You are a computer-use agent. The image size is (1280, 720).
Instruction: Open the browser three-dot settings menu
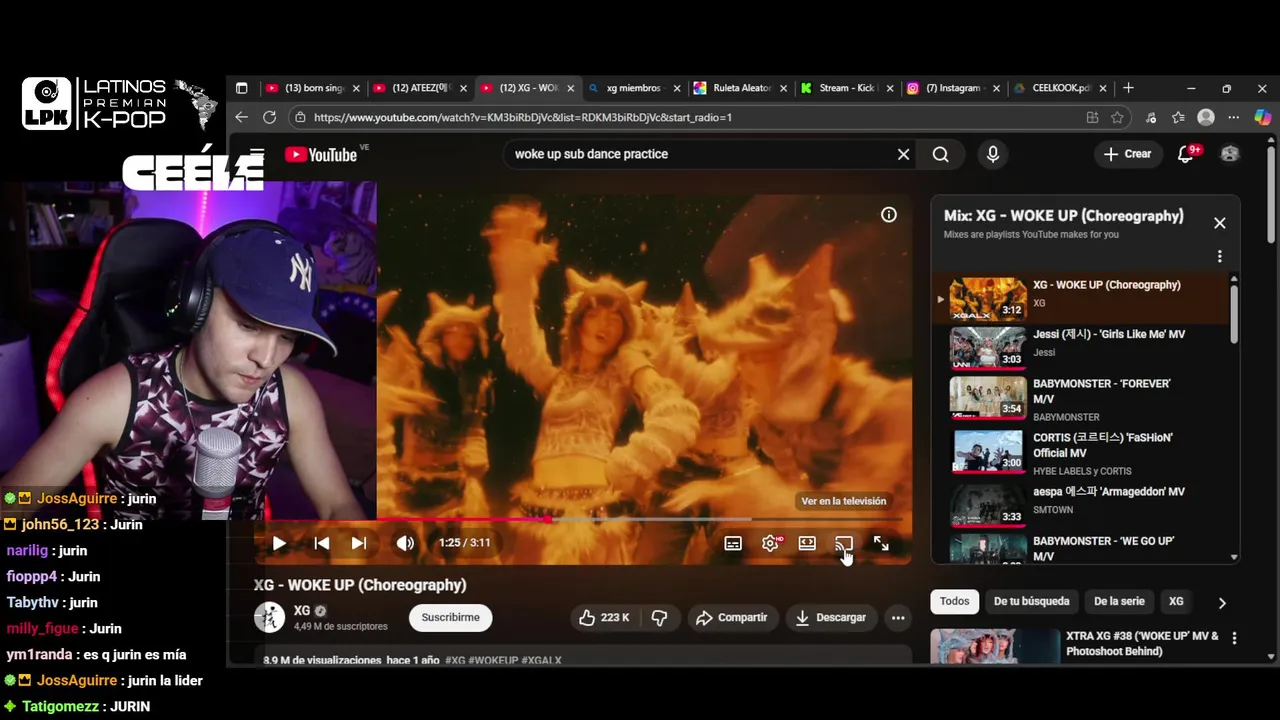[x=1234, y=117]
